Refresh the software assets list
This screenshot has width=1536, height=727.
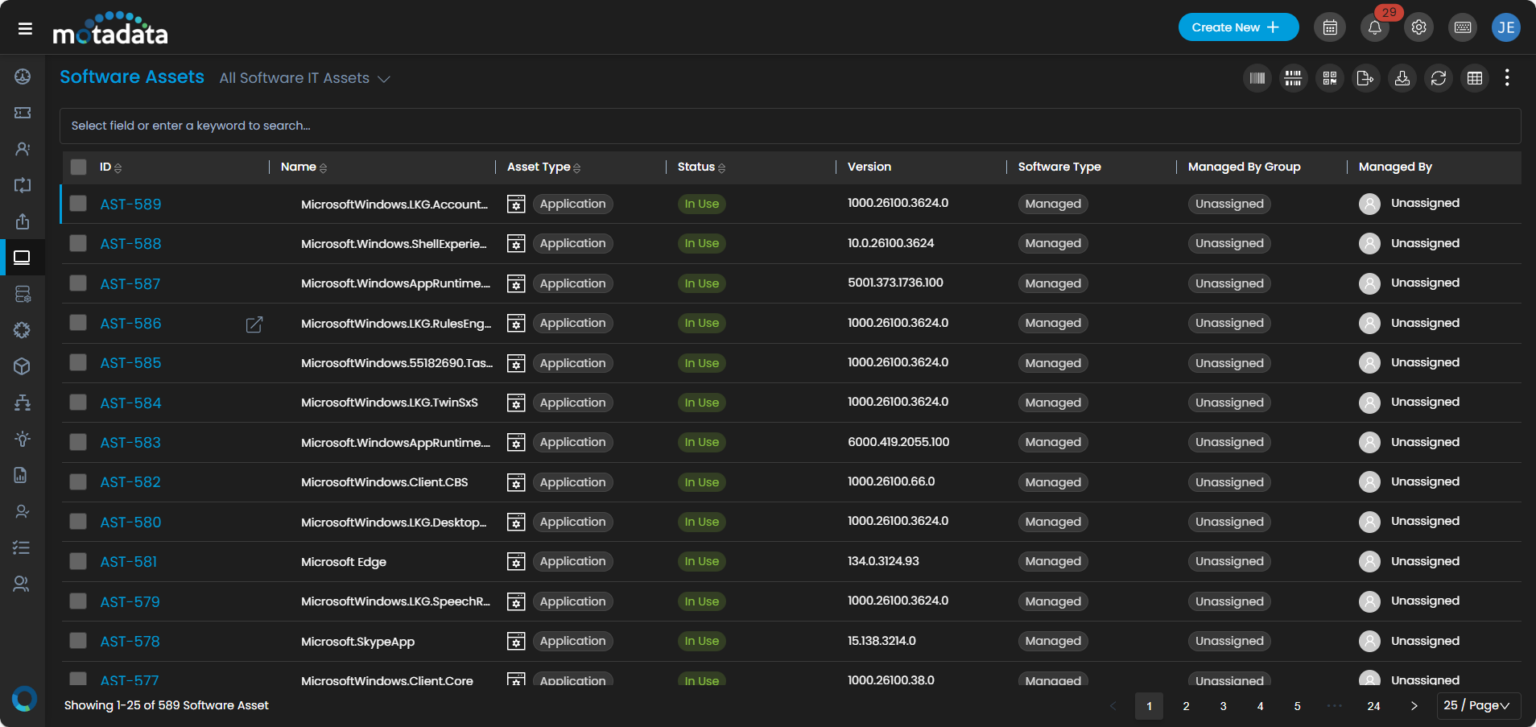click(x=1438, y=78)
